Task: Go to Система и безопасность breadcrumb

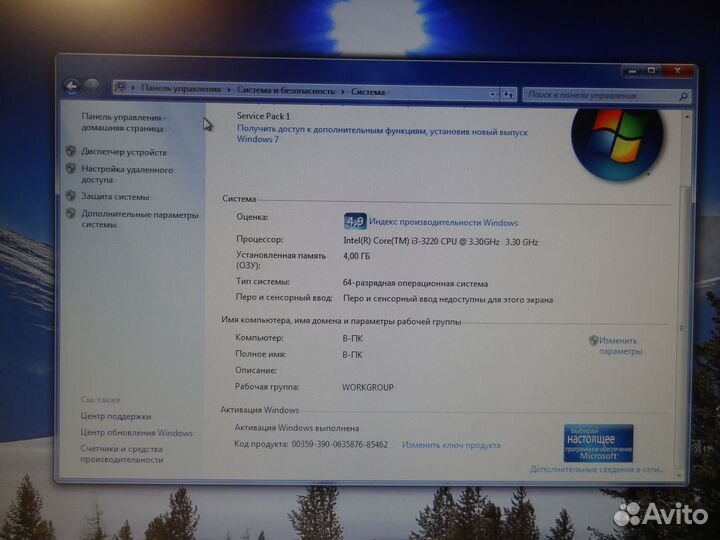Action: (286, 91)
